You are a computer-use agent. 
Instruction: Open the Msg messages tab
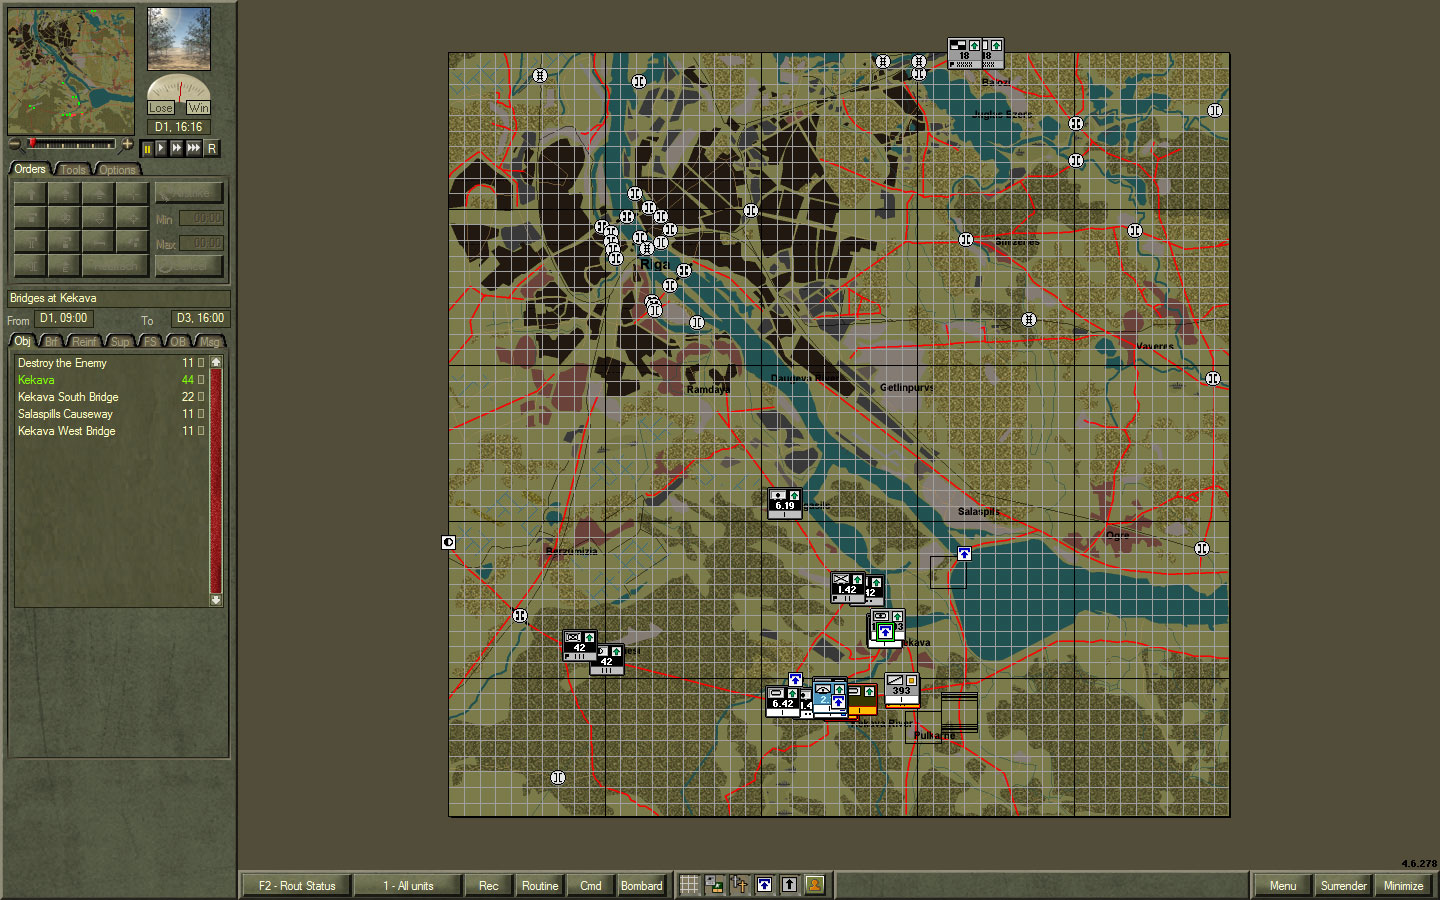[209, 341]
